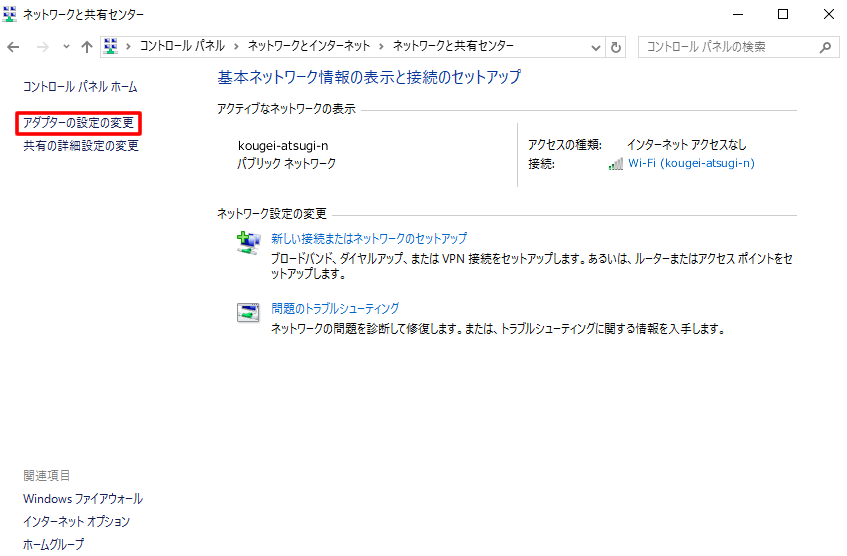Close the ネットワークと共有センター window
The height and width of the screenshot is (556, 847).
point(829,14)
